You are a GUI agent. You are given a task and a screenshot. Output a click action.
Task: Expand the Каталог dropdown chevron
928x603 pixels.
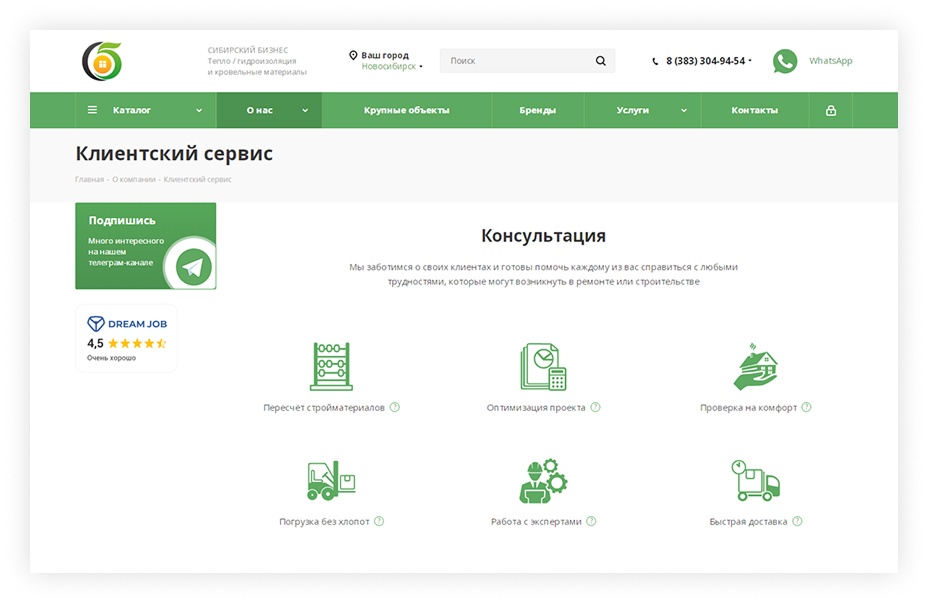point(199,111)
